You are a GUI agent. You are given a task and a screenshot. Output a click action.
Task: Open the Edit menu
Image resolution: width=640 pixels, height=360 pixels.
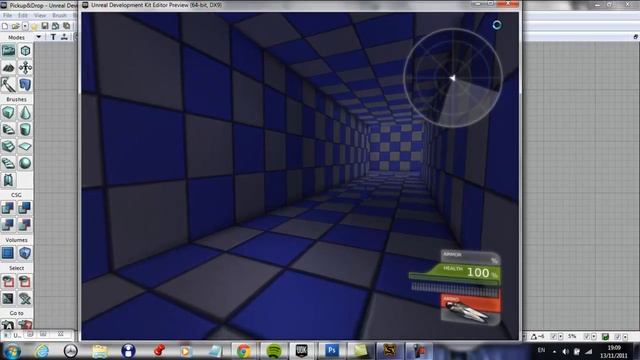click(22, 16)
